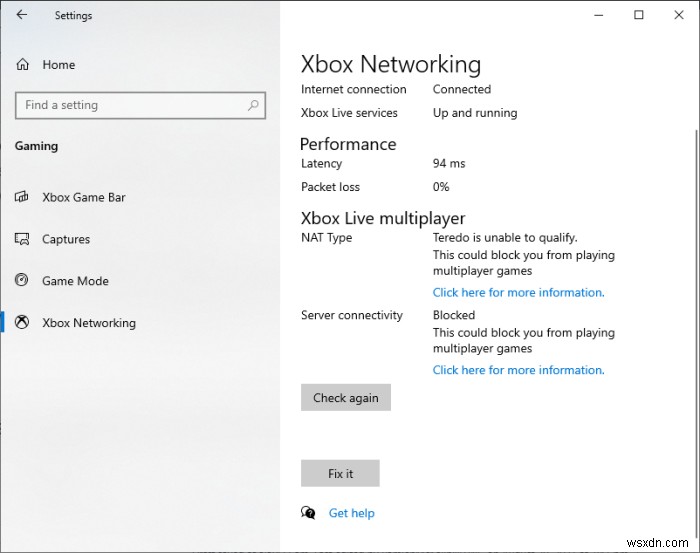Open more information link under NAT Type
700x553 pixels.
click(518, 292)
